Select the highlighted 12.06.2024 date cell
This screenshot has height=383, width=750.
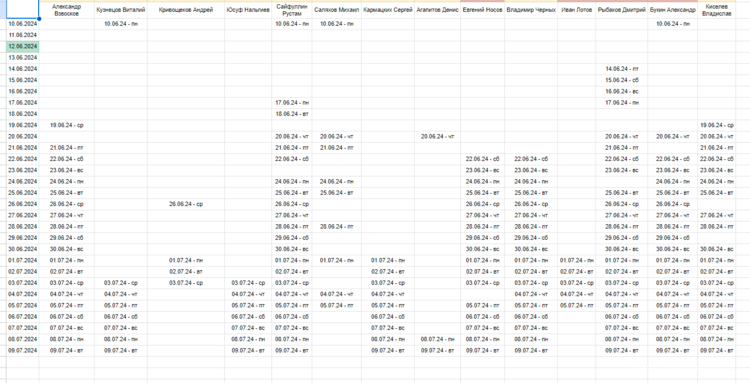22,46
